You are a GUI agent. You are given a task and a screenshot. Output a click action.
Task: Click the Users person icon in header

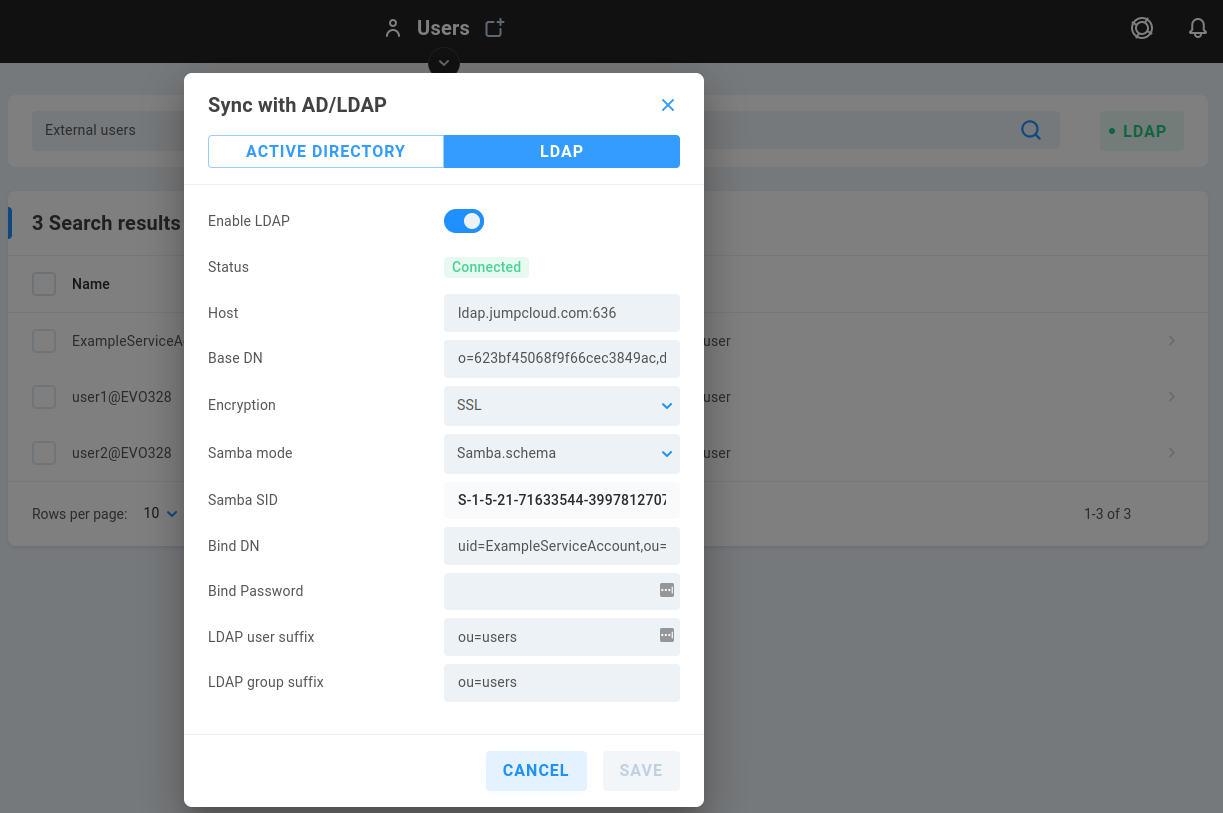pyautogui.click(x=393, y=28)
